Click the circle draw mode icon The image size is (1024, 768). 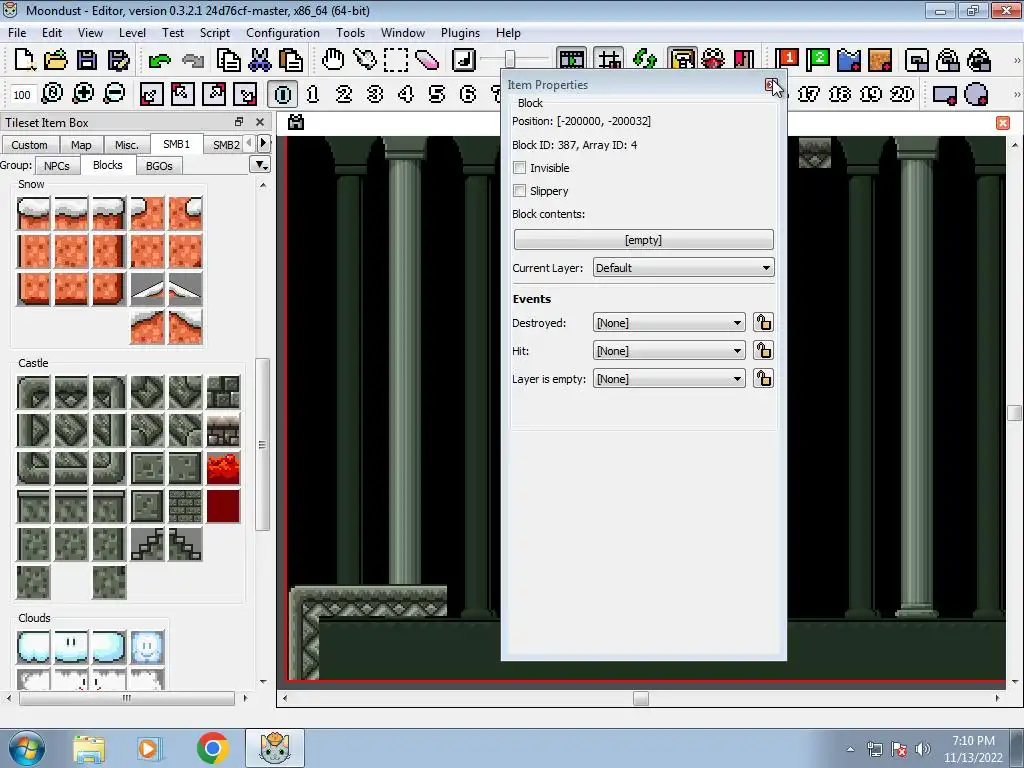click(976, 94)
